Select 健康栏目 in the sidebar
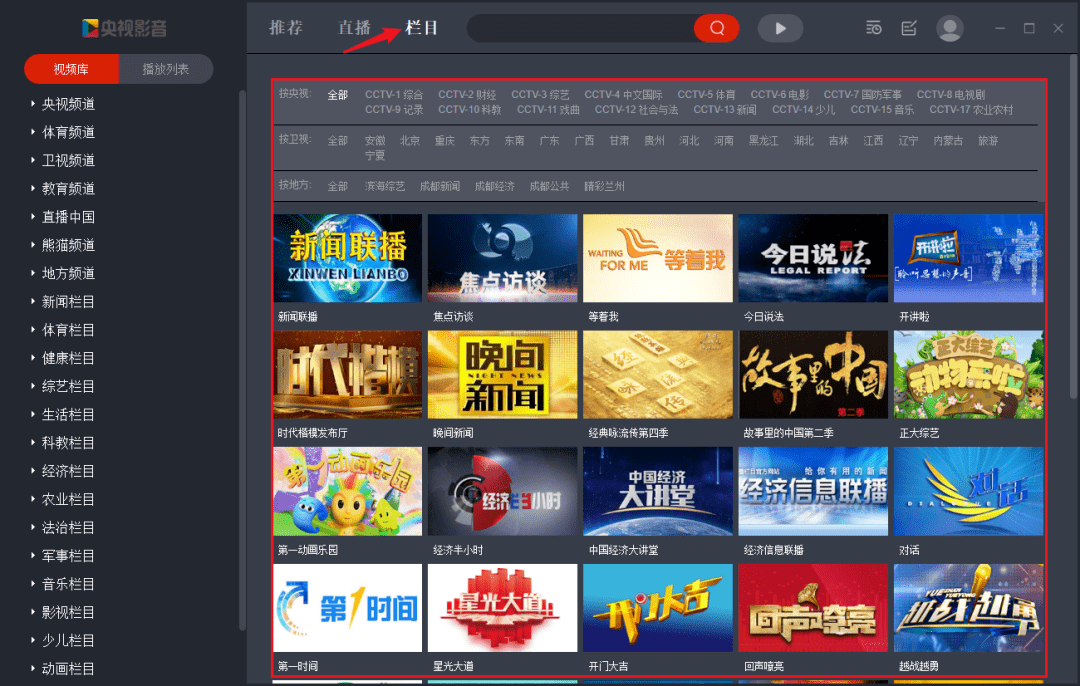 click(x=68, y=358)
